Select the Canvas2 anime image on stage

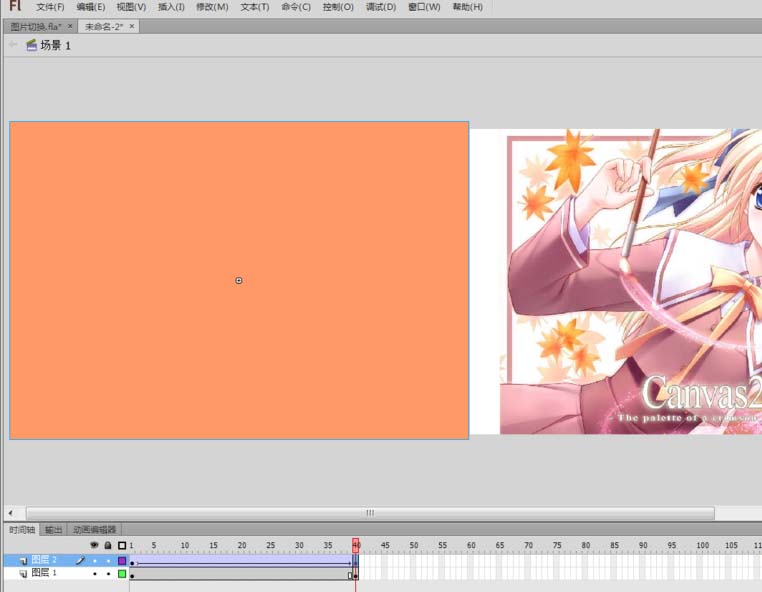coord(631,281)
